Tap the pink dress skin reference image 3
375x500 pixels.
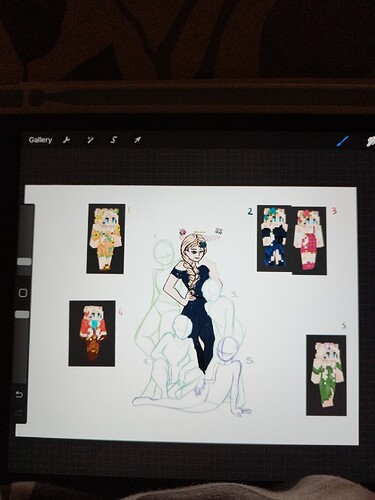pos(309,241)
